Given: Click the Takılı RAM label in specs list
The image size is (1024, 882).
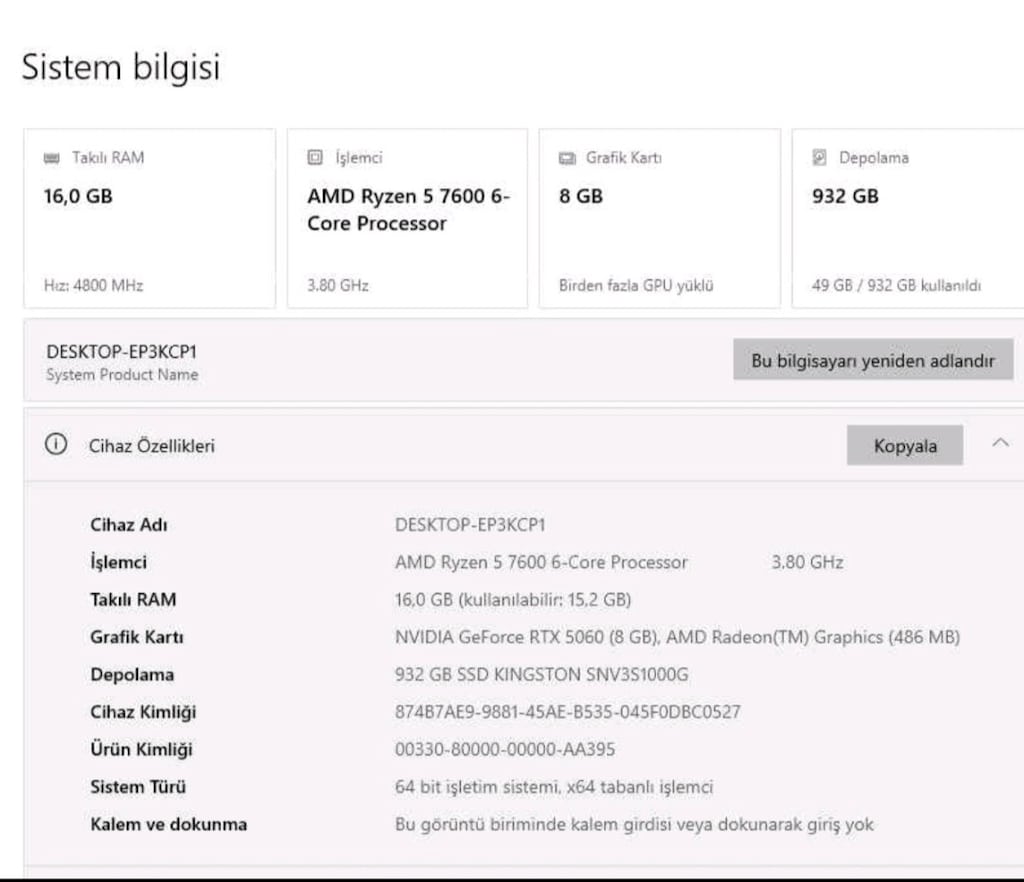Looking at the screenshot, I should pos(133,599).
